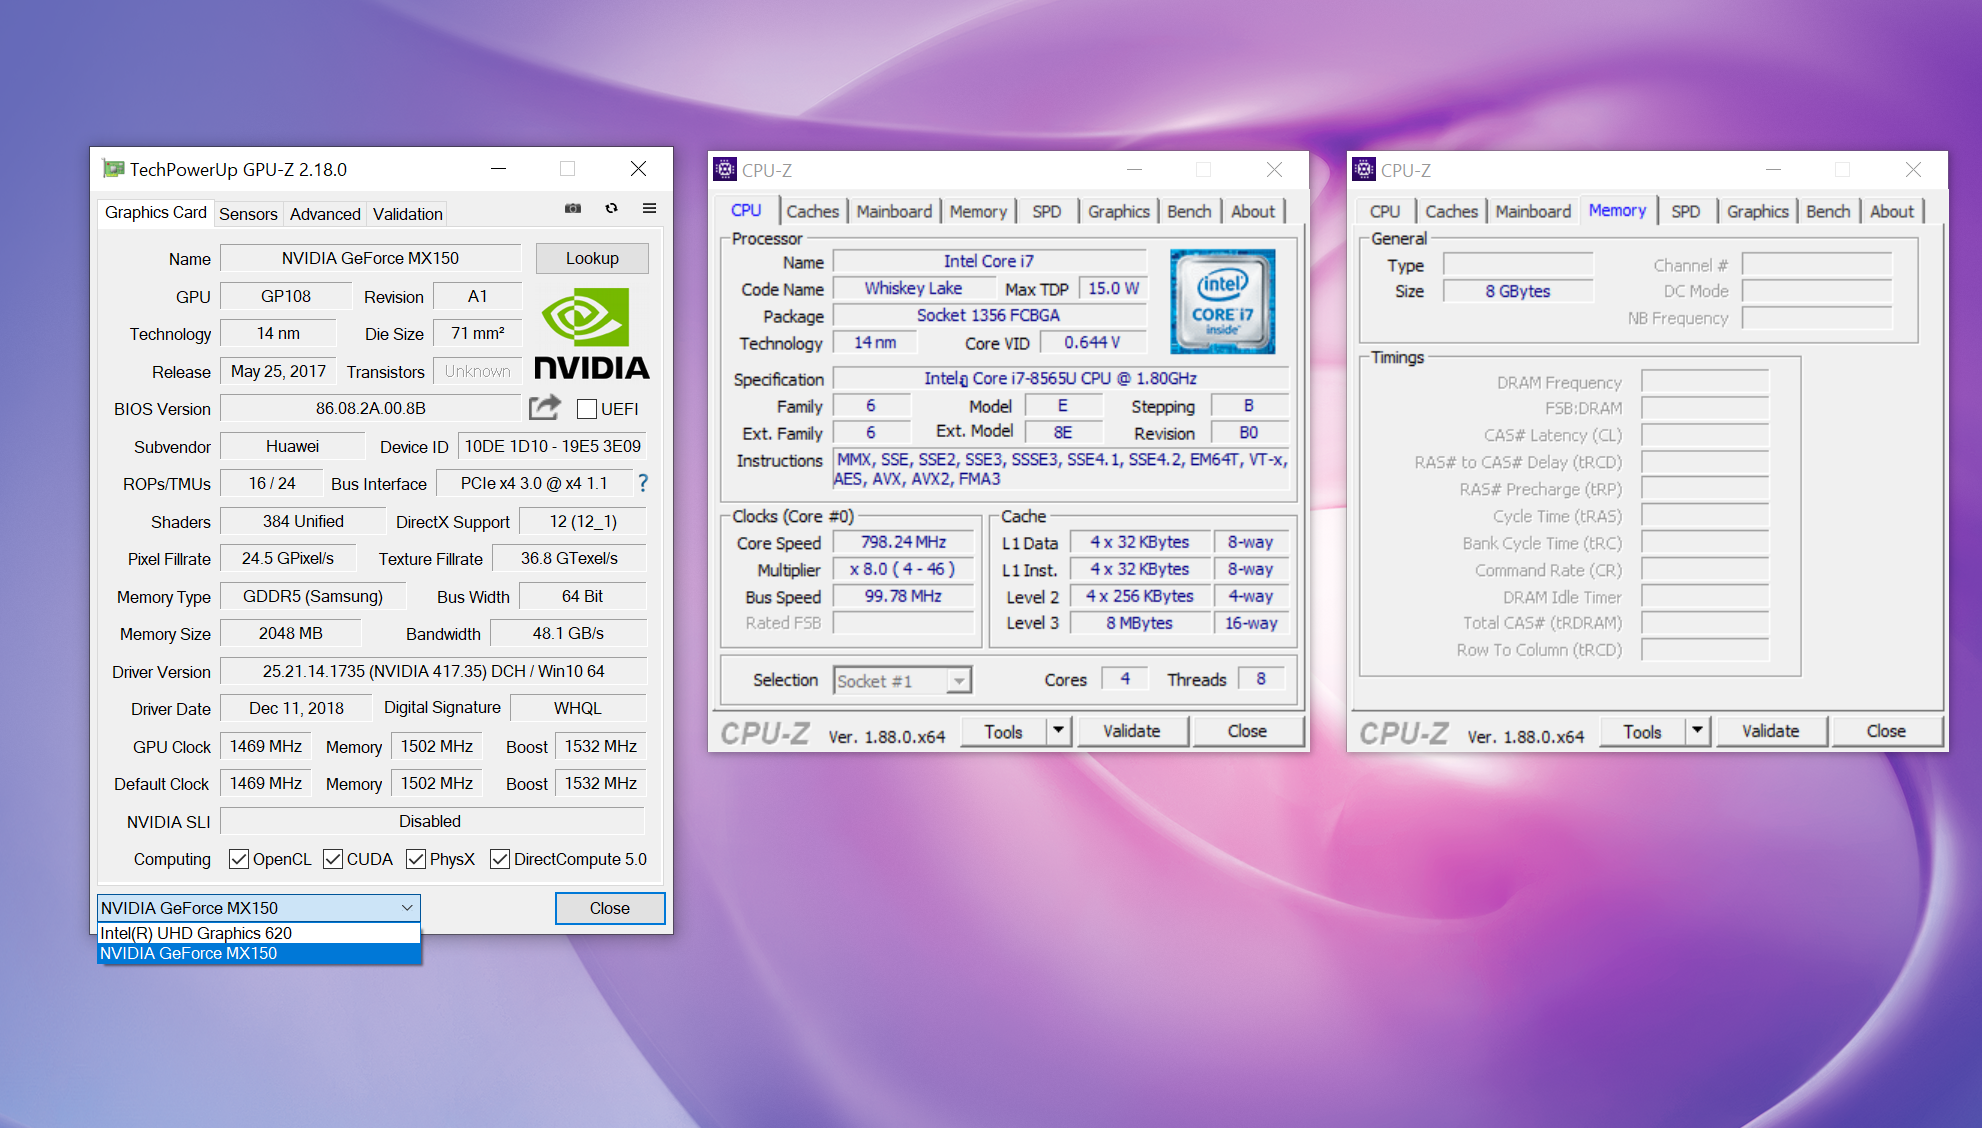The height and width of the screenshot is (1128, 1982).
Task: Open Memory tab in middle CPU-Z window
Action: tap(978, 211)
